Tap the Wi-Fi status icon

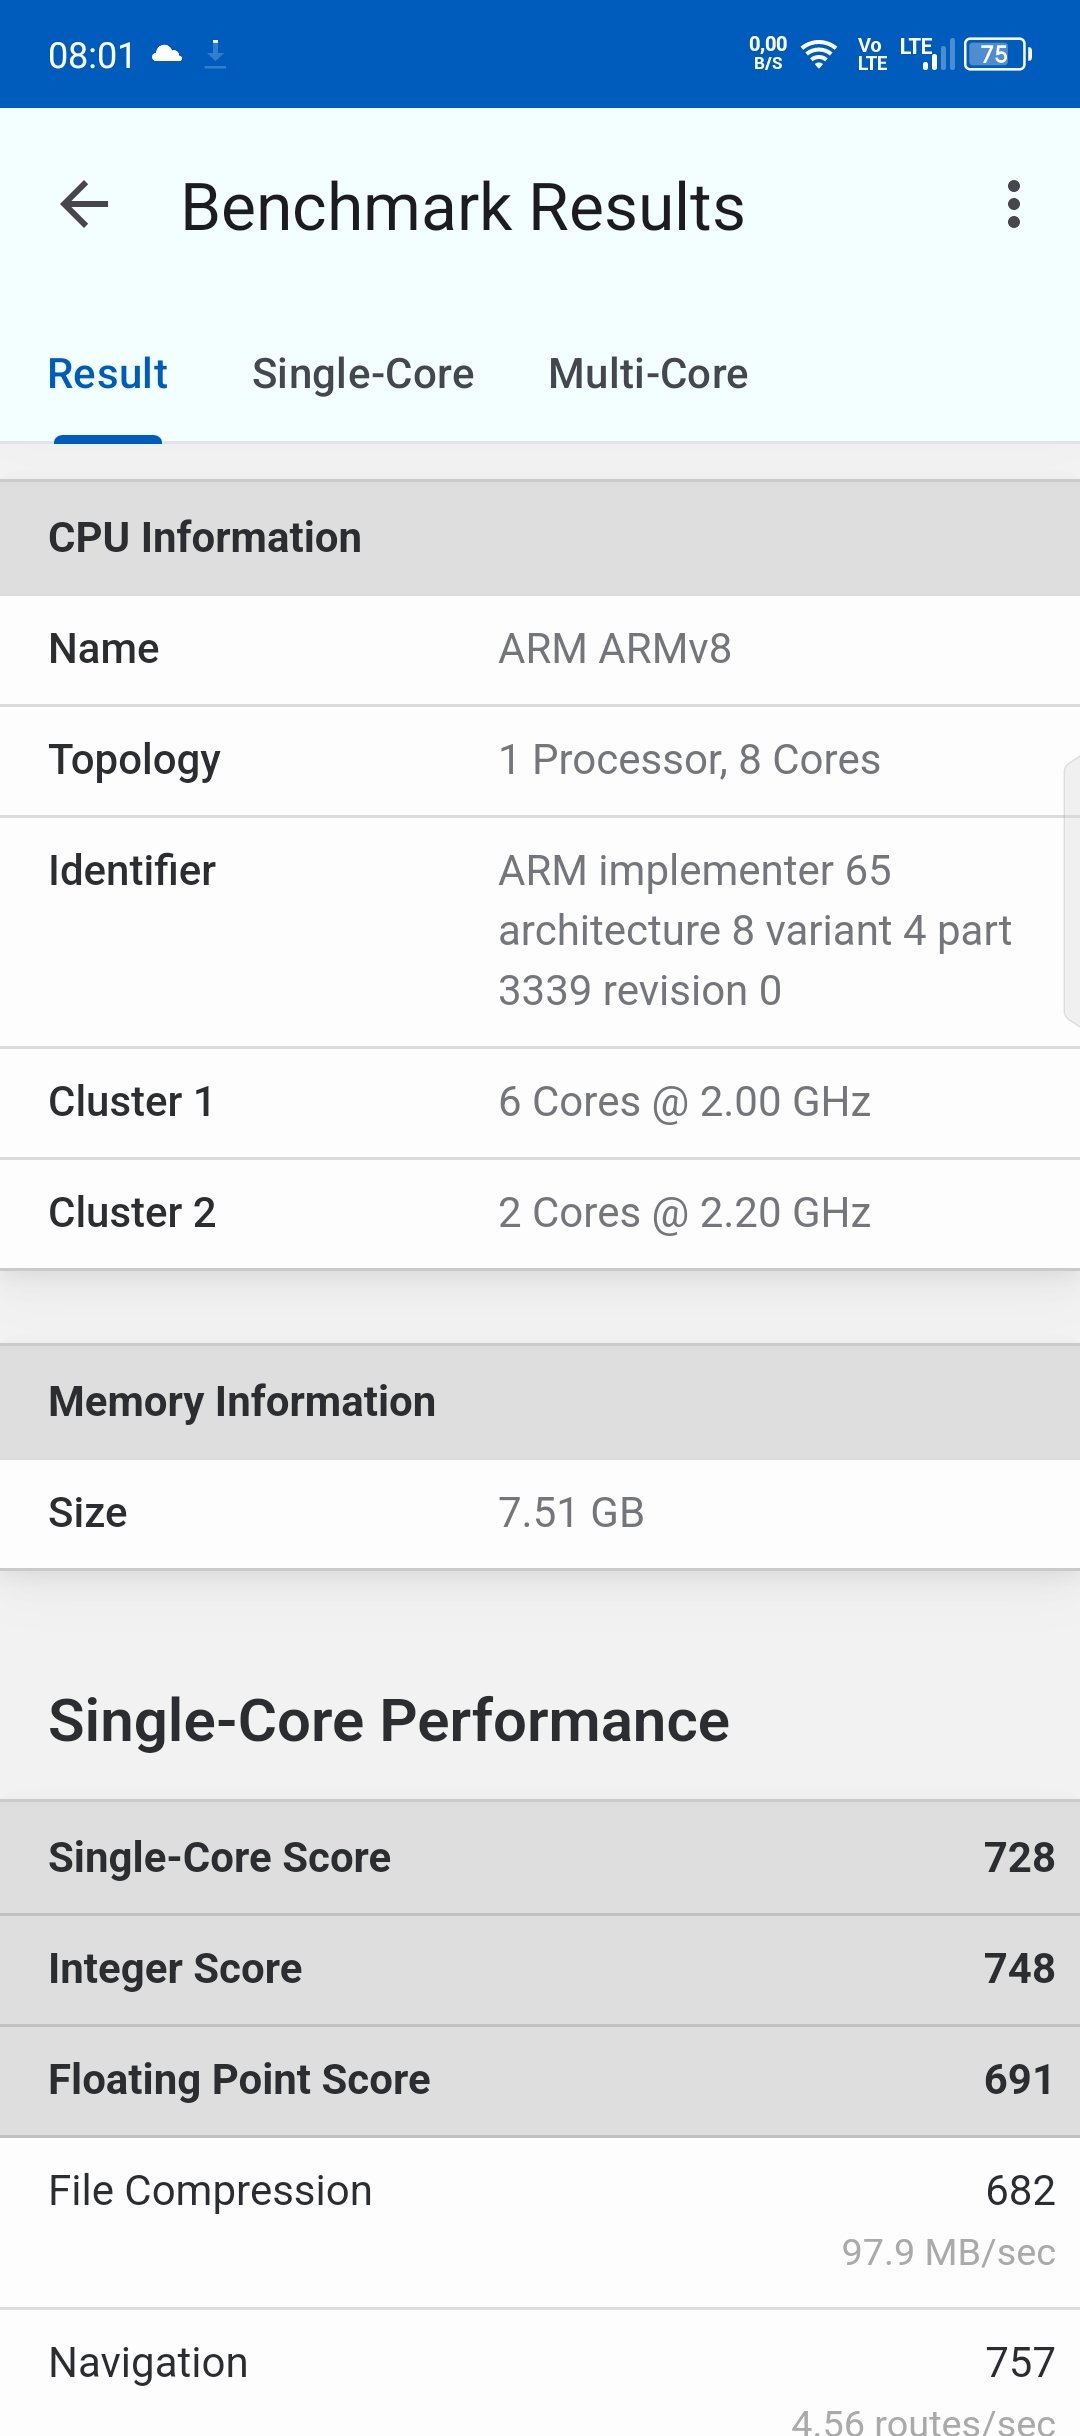click(819, 54)
